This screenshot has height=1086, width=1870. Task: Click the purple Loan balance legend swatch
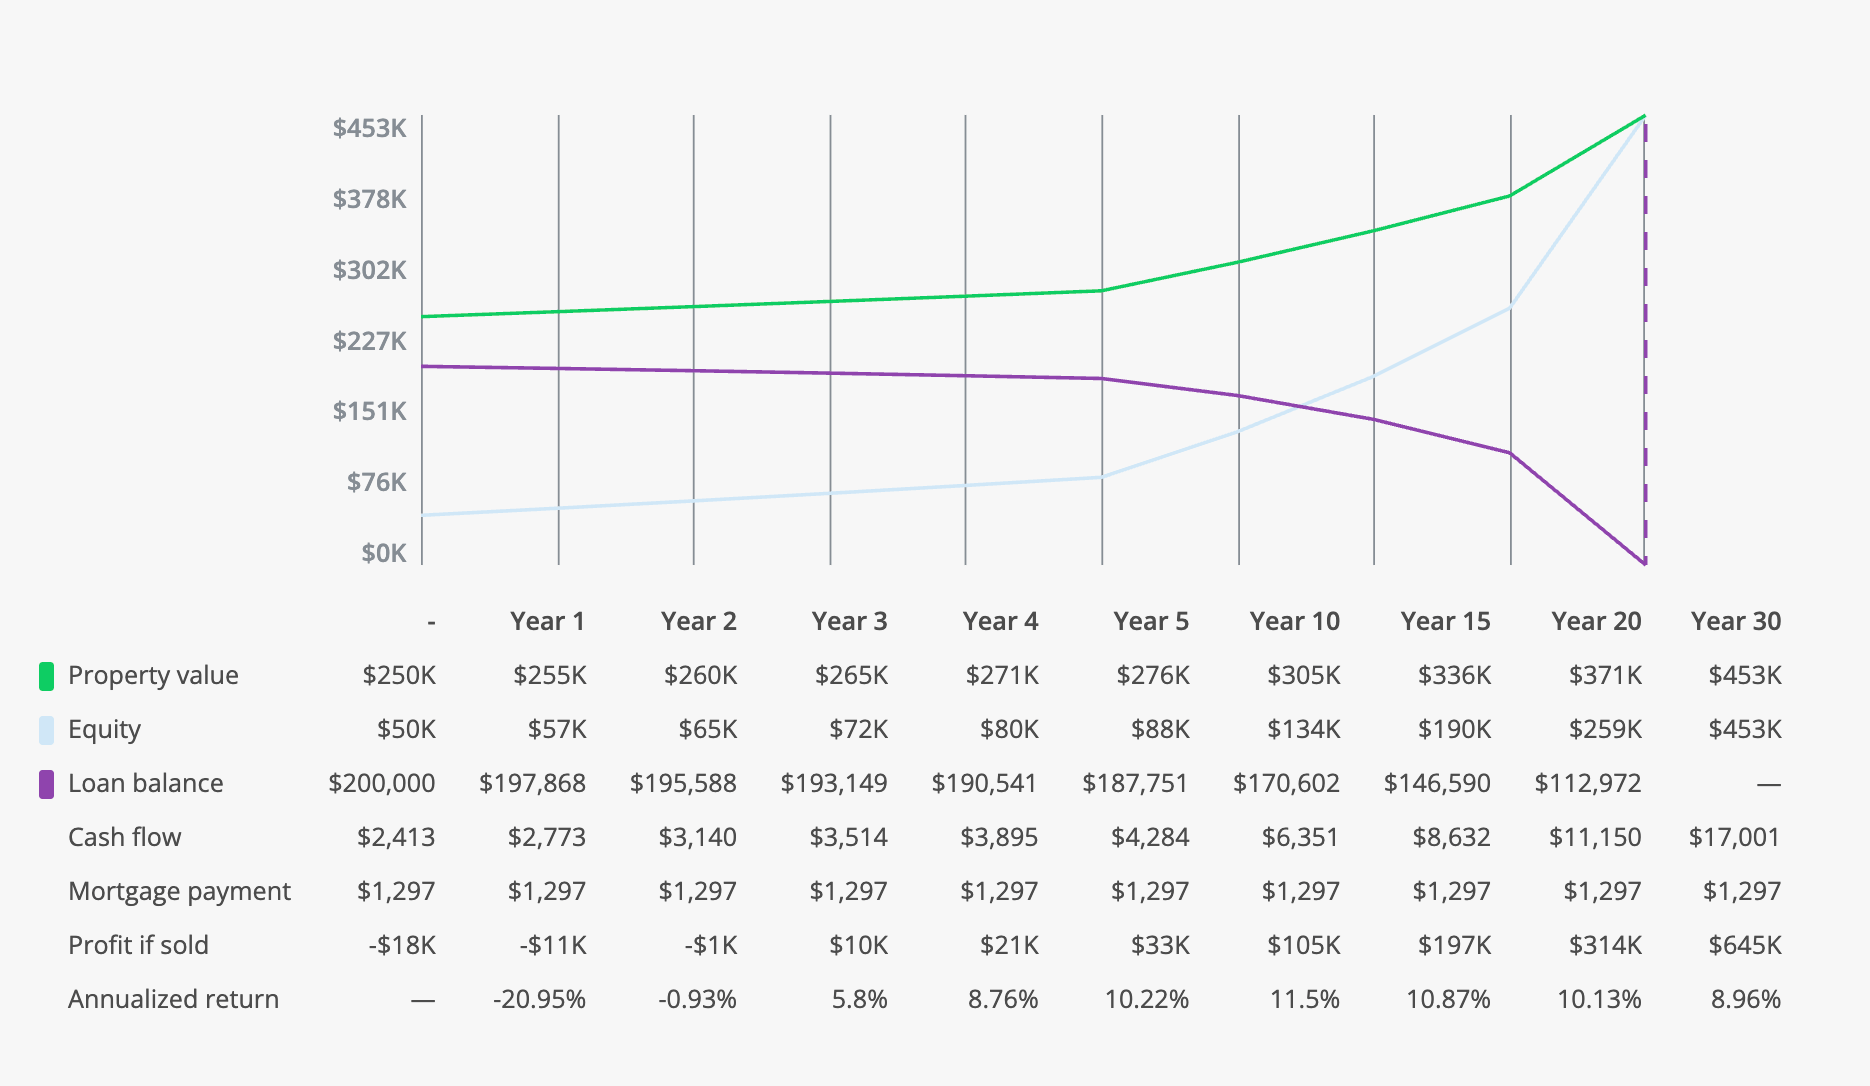pos(46,784)
